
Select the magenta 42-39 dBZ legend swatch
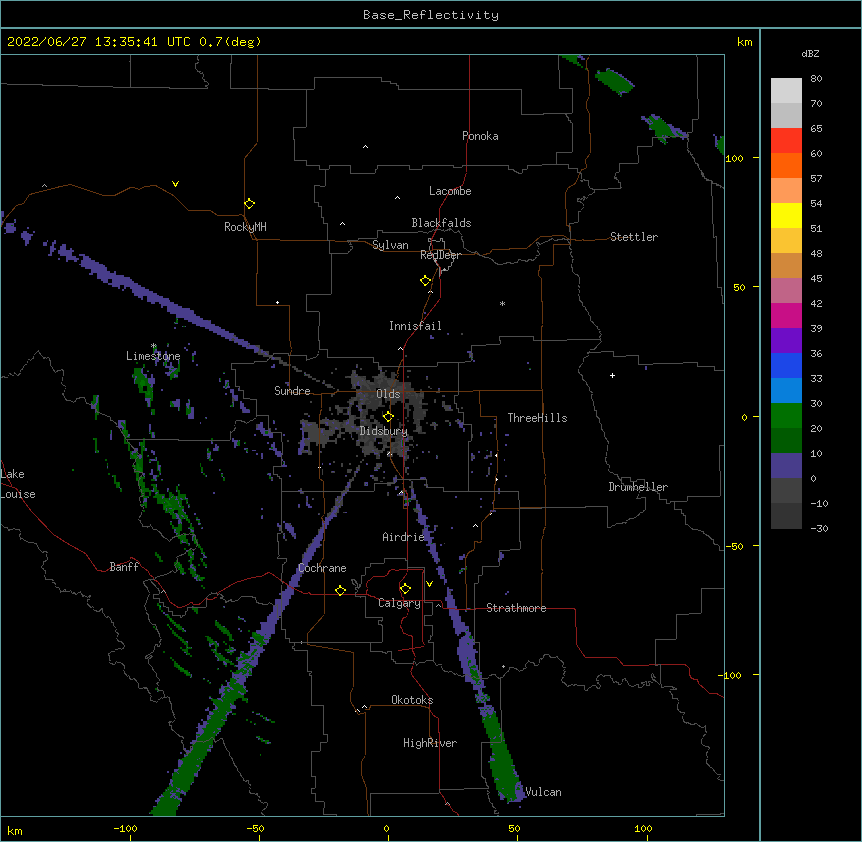pyautogui.click(x=786, y=315)
